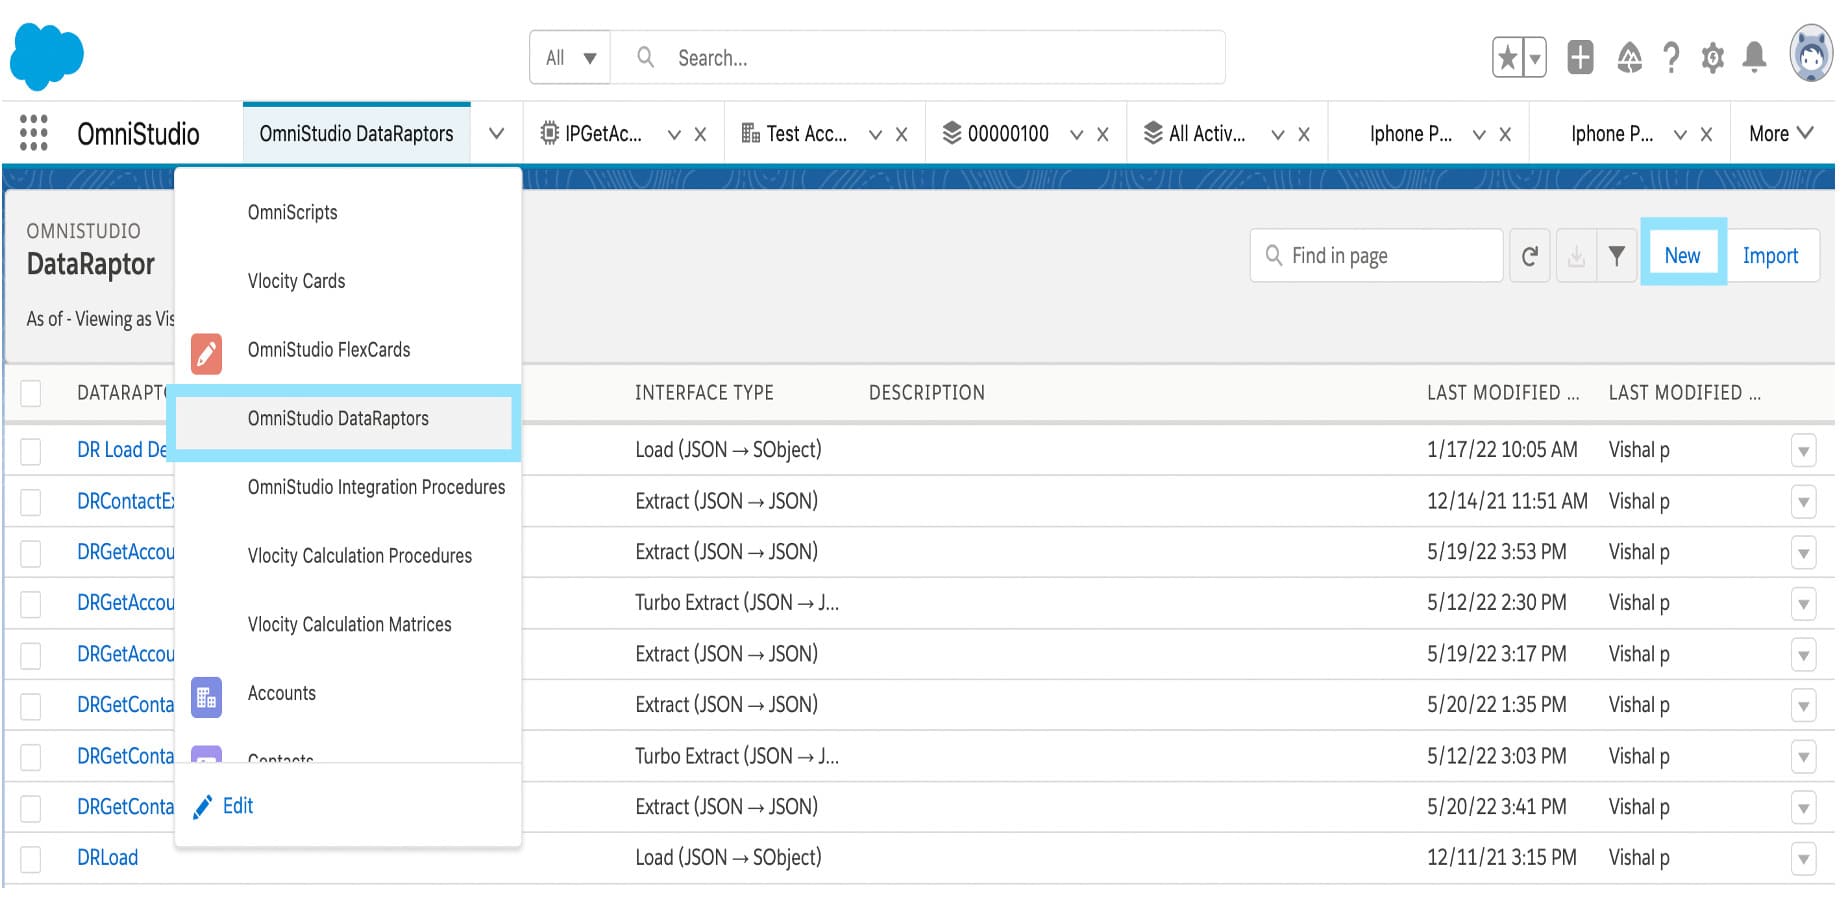Tick the select-all checkbox in table header
Screen dimensions: 1848x904
coord(31,393)
